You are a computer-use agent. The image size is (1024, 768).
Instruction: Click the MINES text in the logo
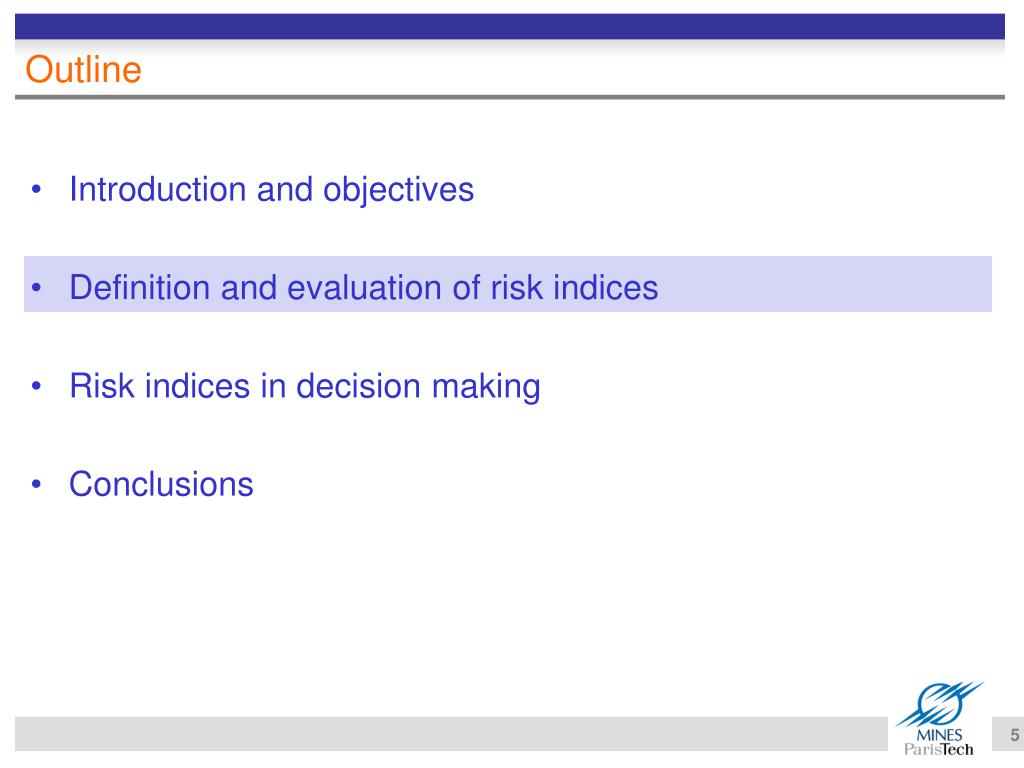pos(939,735)
